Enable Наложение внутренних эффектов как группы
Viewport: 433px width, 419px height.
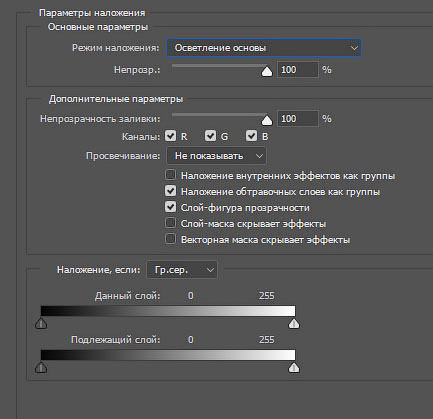coord(170,175)
